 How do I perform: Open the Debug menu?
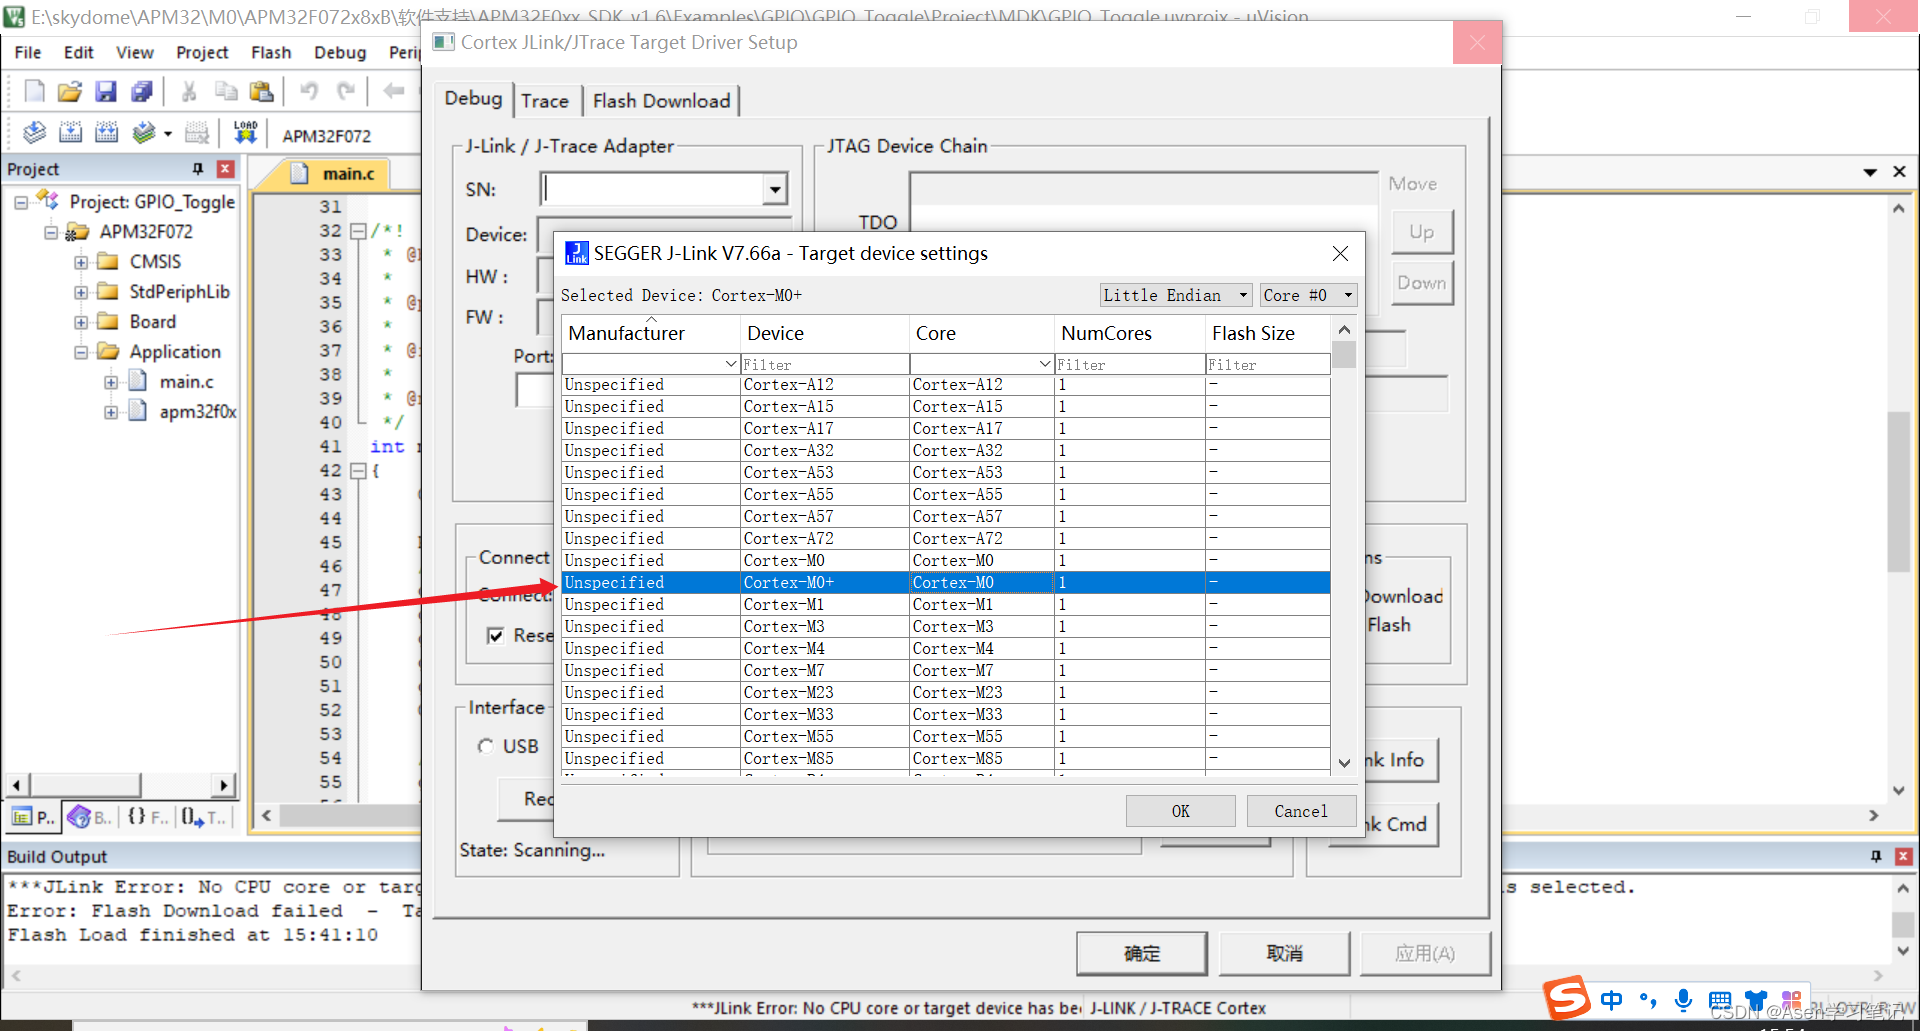tap(340, 52)
